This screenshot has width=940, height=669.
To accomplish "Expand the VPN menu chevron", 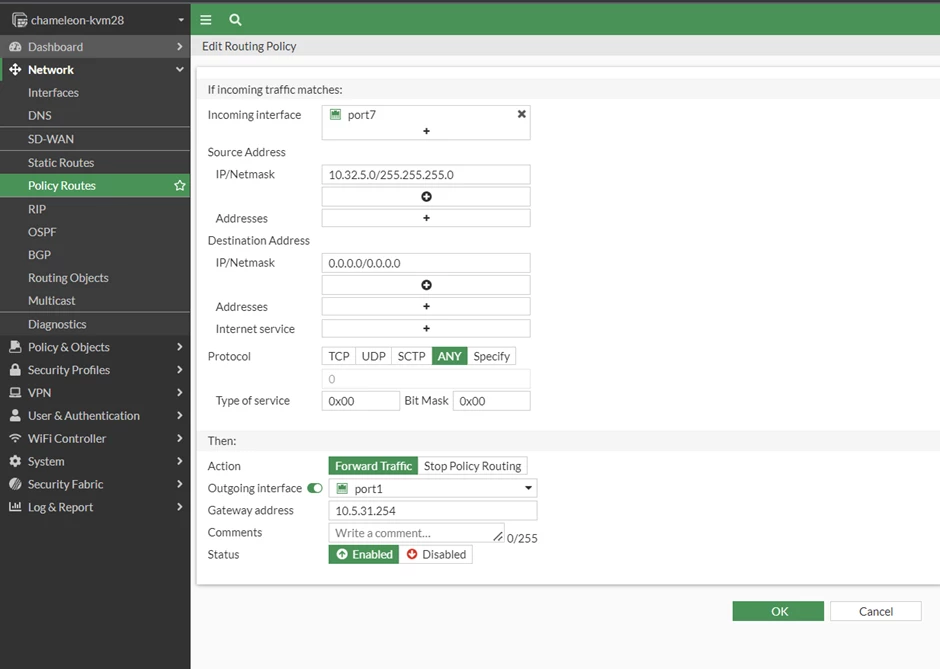I will 179,393.
